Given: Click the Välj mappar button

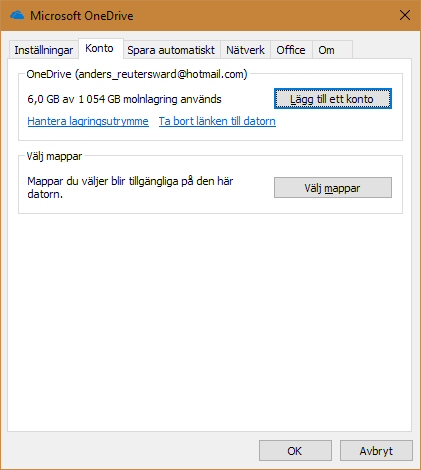Looking at the screenshot, I should click(x=333, y=188).
